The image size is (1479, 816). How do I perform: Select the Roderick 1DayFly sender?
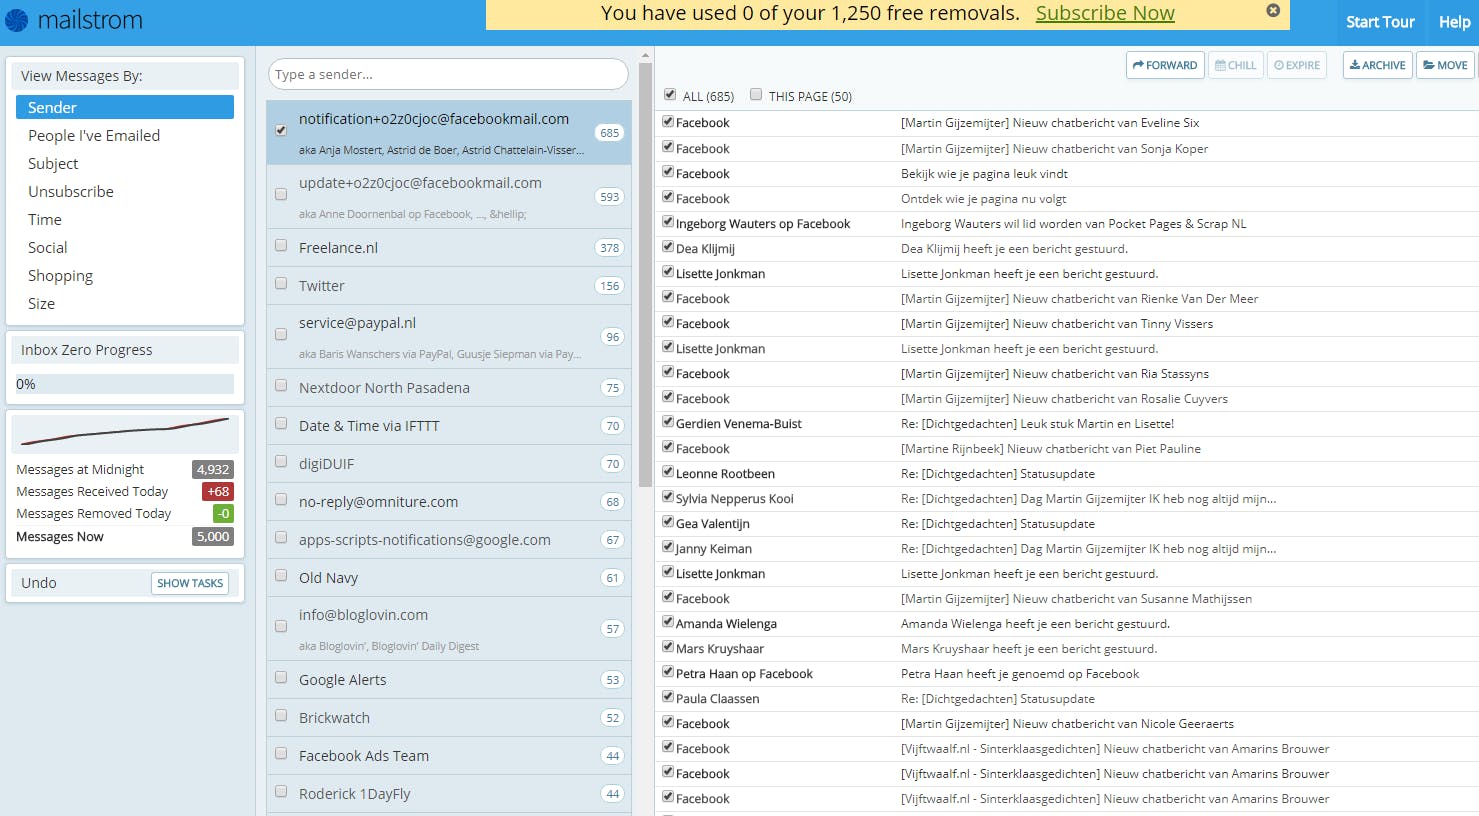354,794
